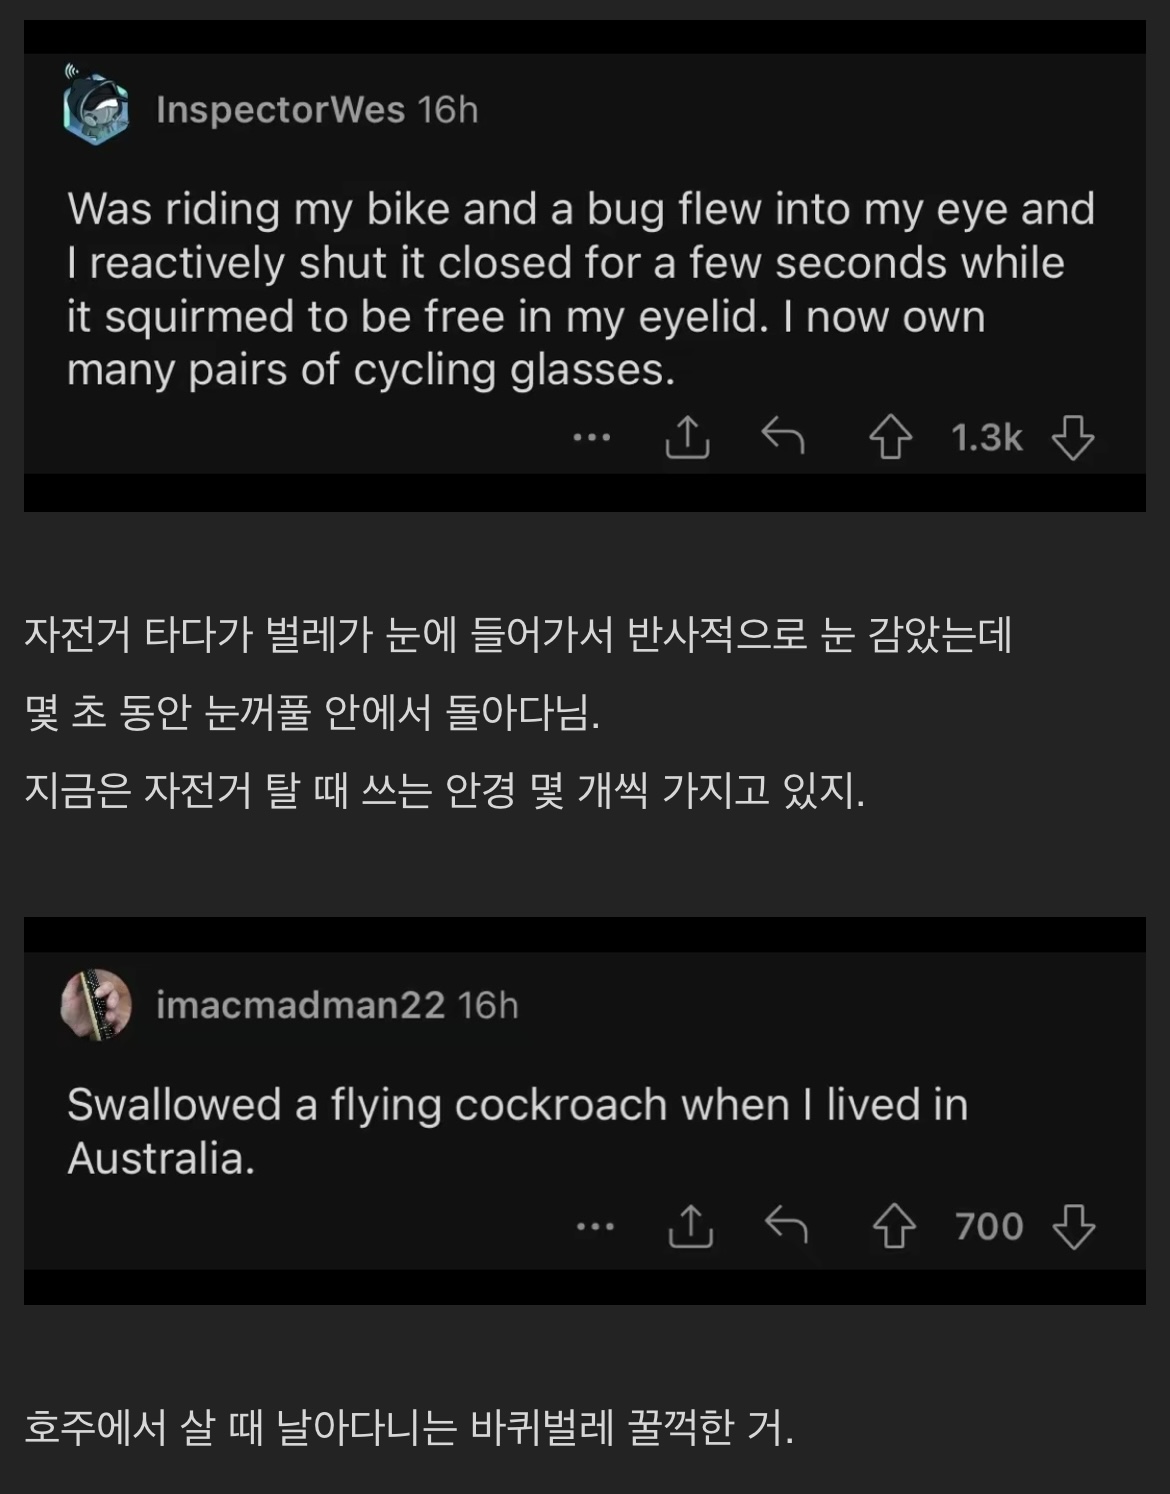Open imacmadman22's profile avatar

click(x=96, y=1004)
